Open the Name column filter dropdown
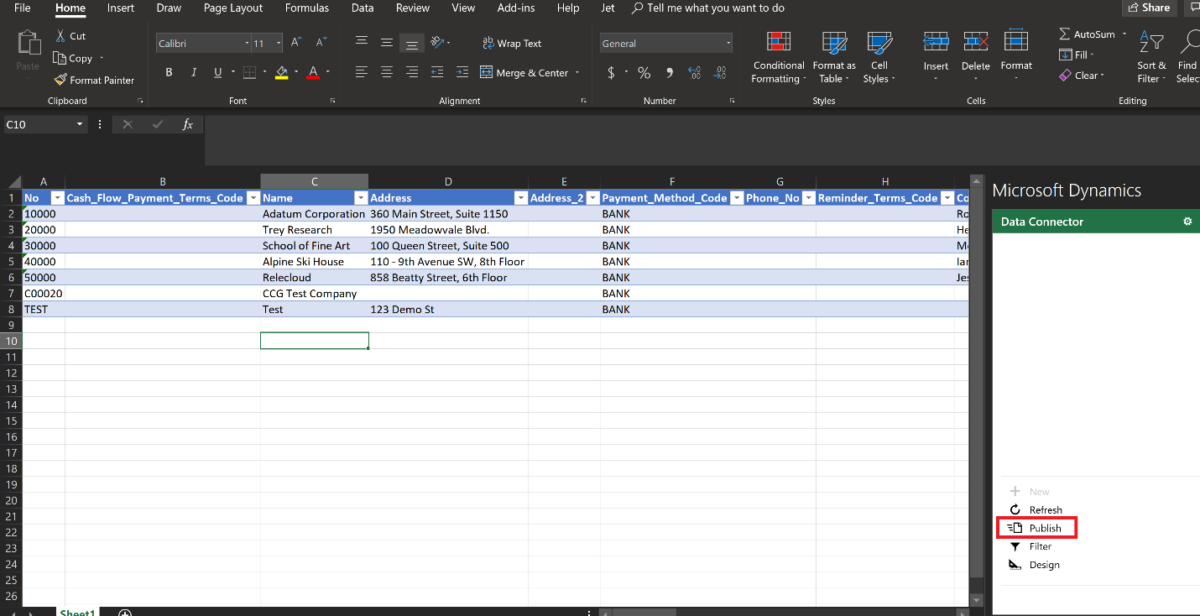1200x616 pixels. (x=361, y=198)
